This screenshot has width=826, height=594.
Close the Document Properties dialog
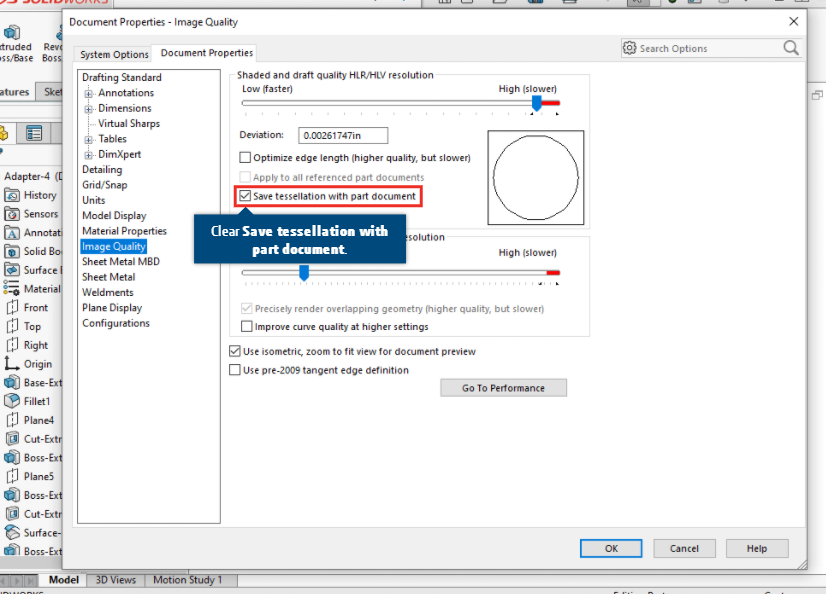tap(793, 22)
